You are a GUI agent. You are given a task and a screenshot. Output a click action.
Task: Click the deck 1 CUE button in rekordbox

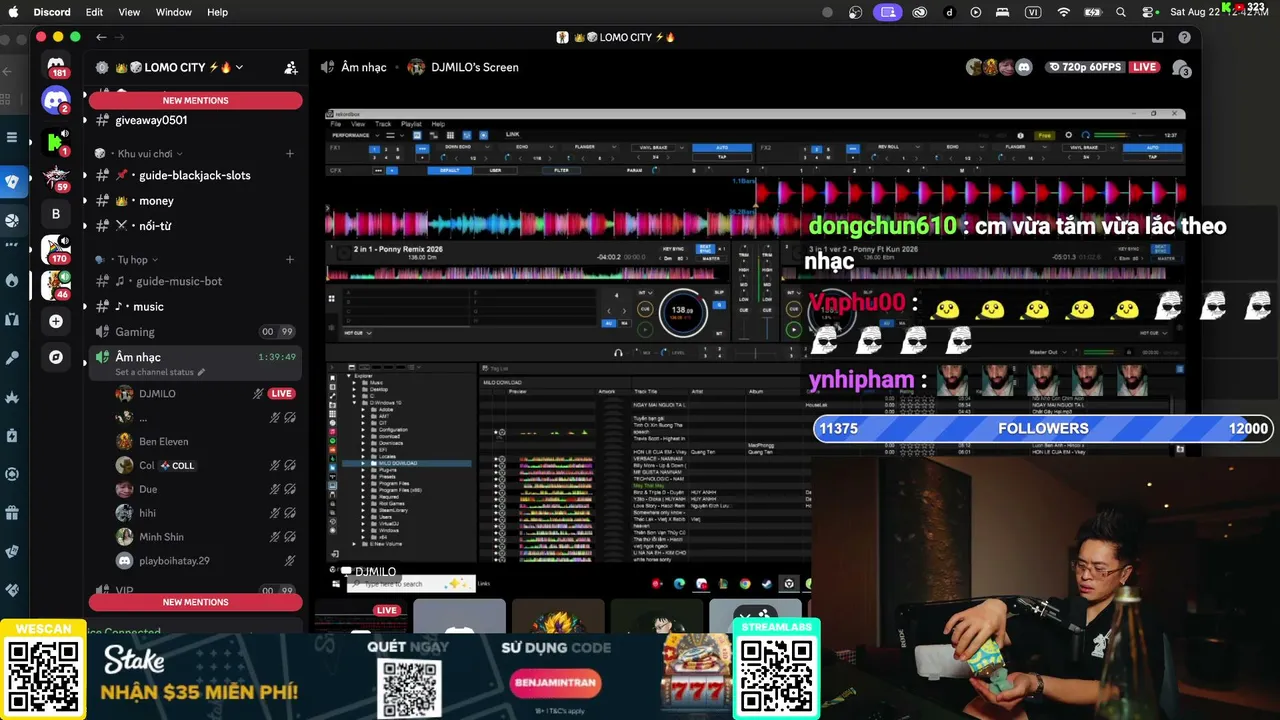tap(645, 310)
